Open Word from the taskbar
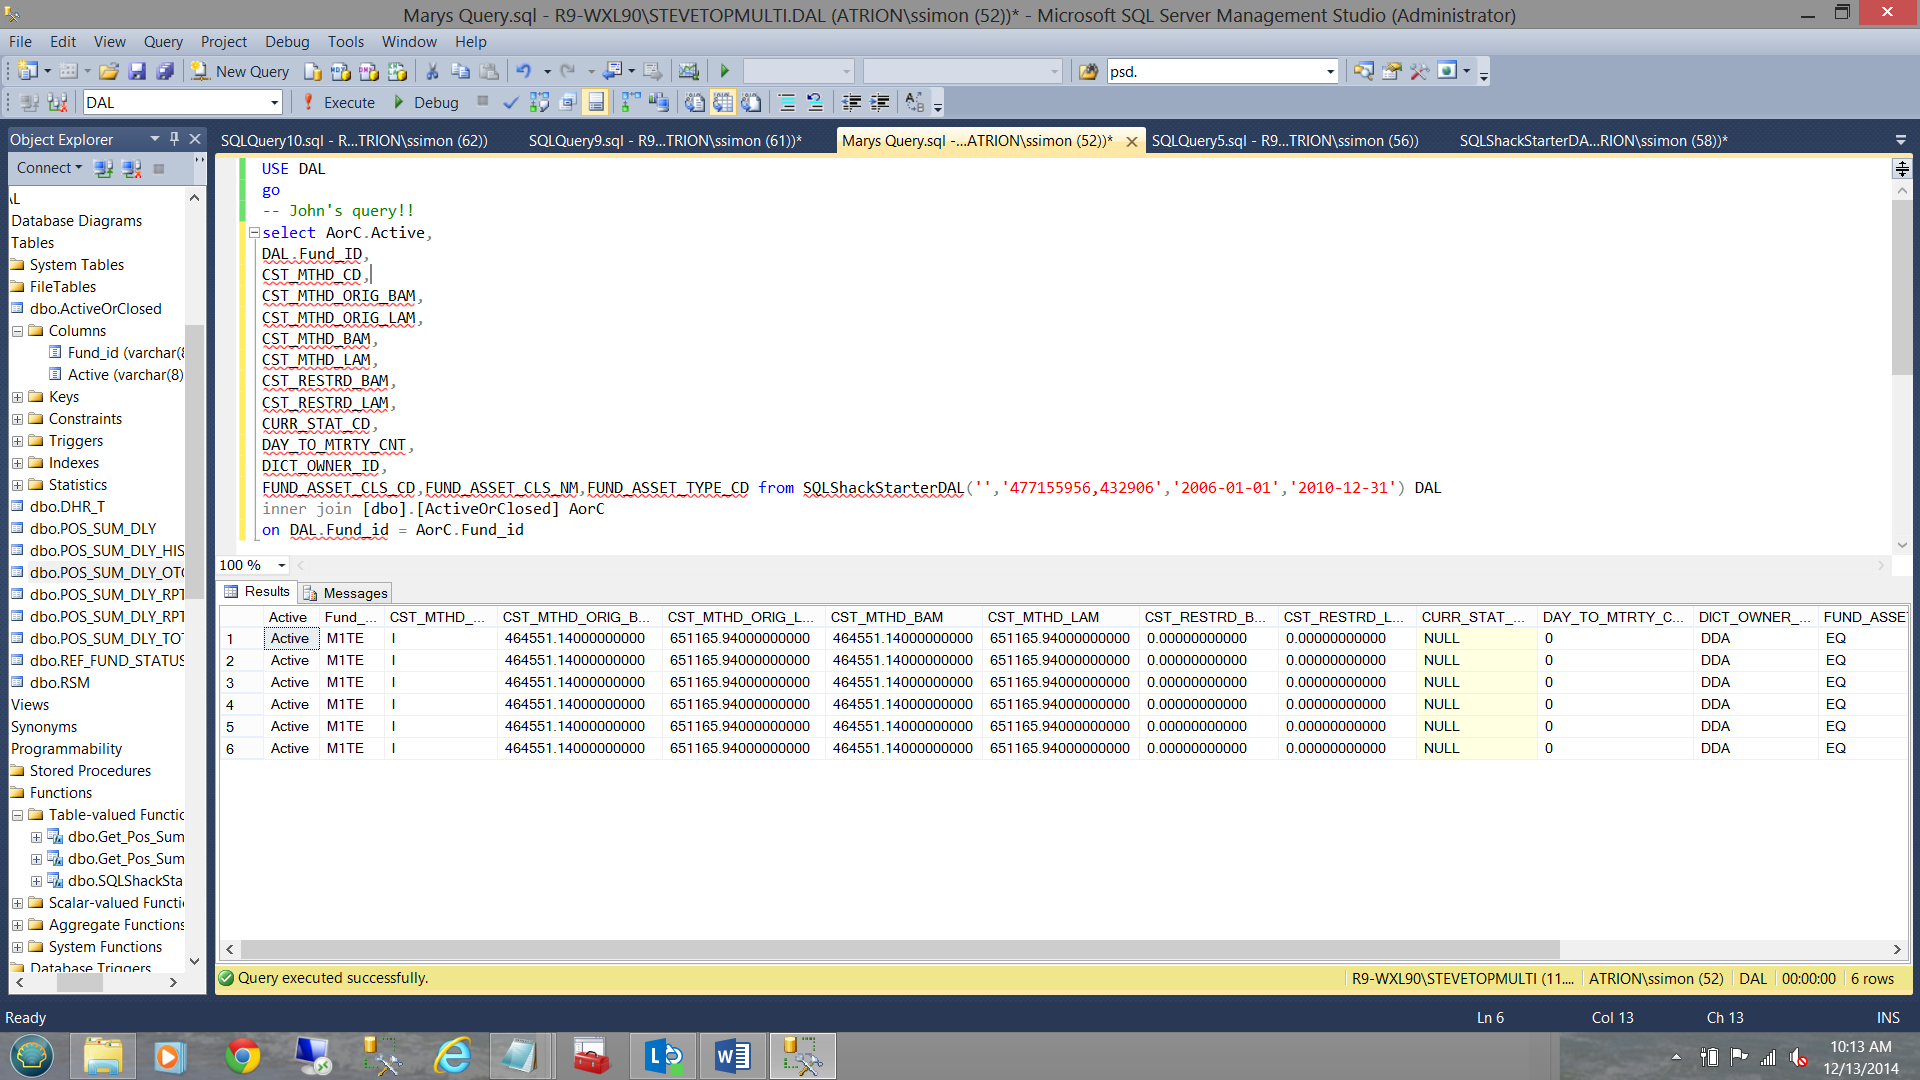Viewport: 1920px width, 1080px height. pos(732,1056)
